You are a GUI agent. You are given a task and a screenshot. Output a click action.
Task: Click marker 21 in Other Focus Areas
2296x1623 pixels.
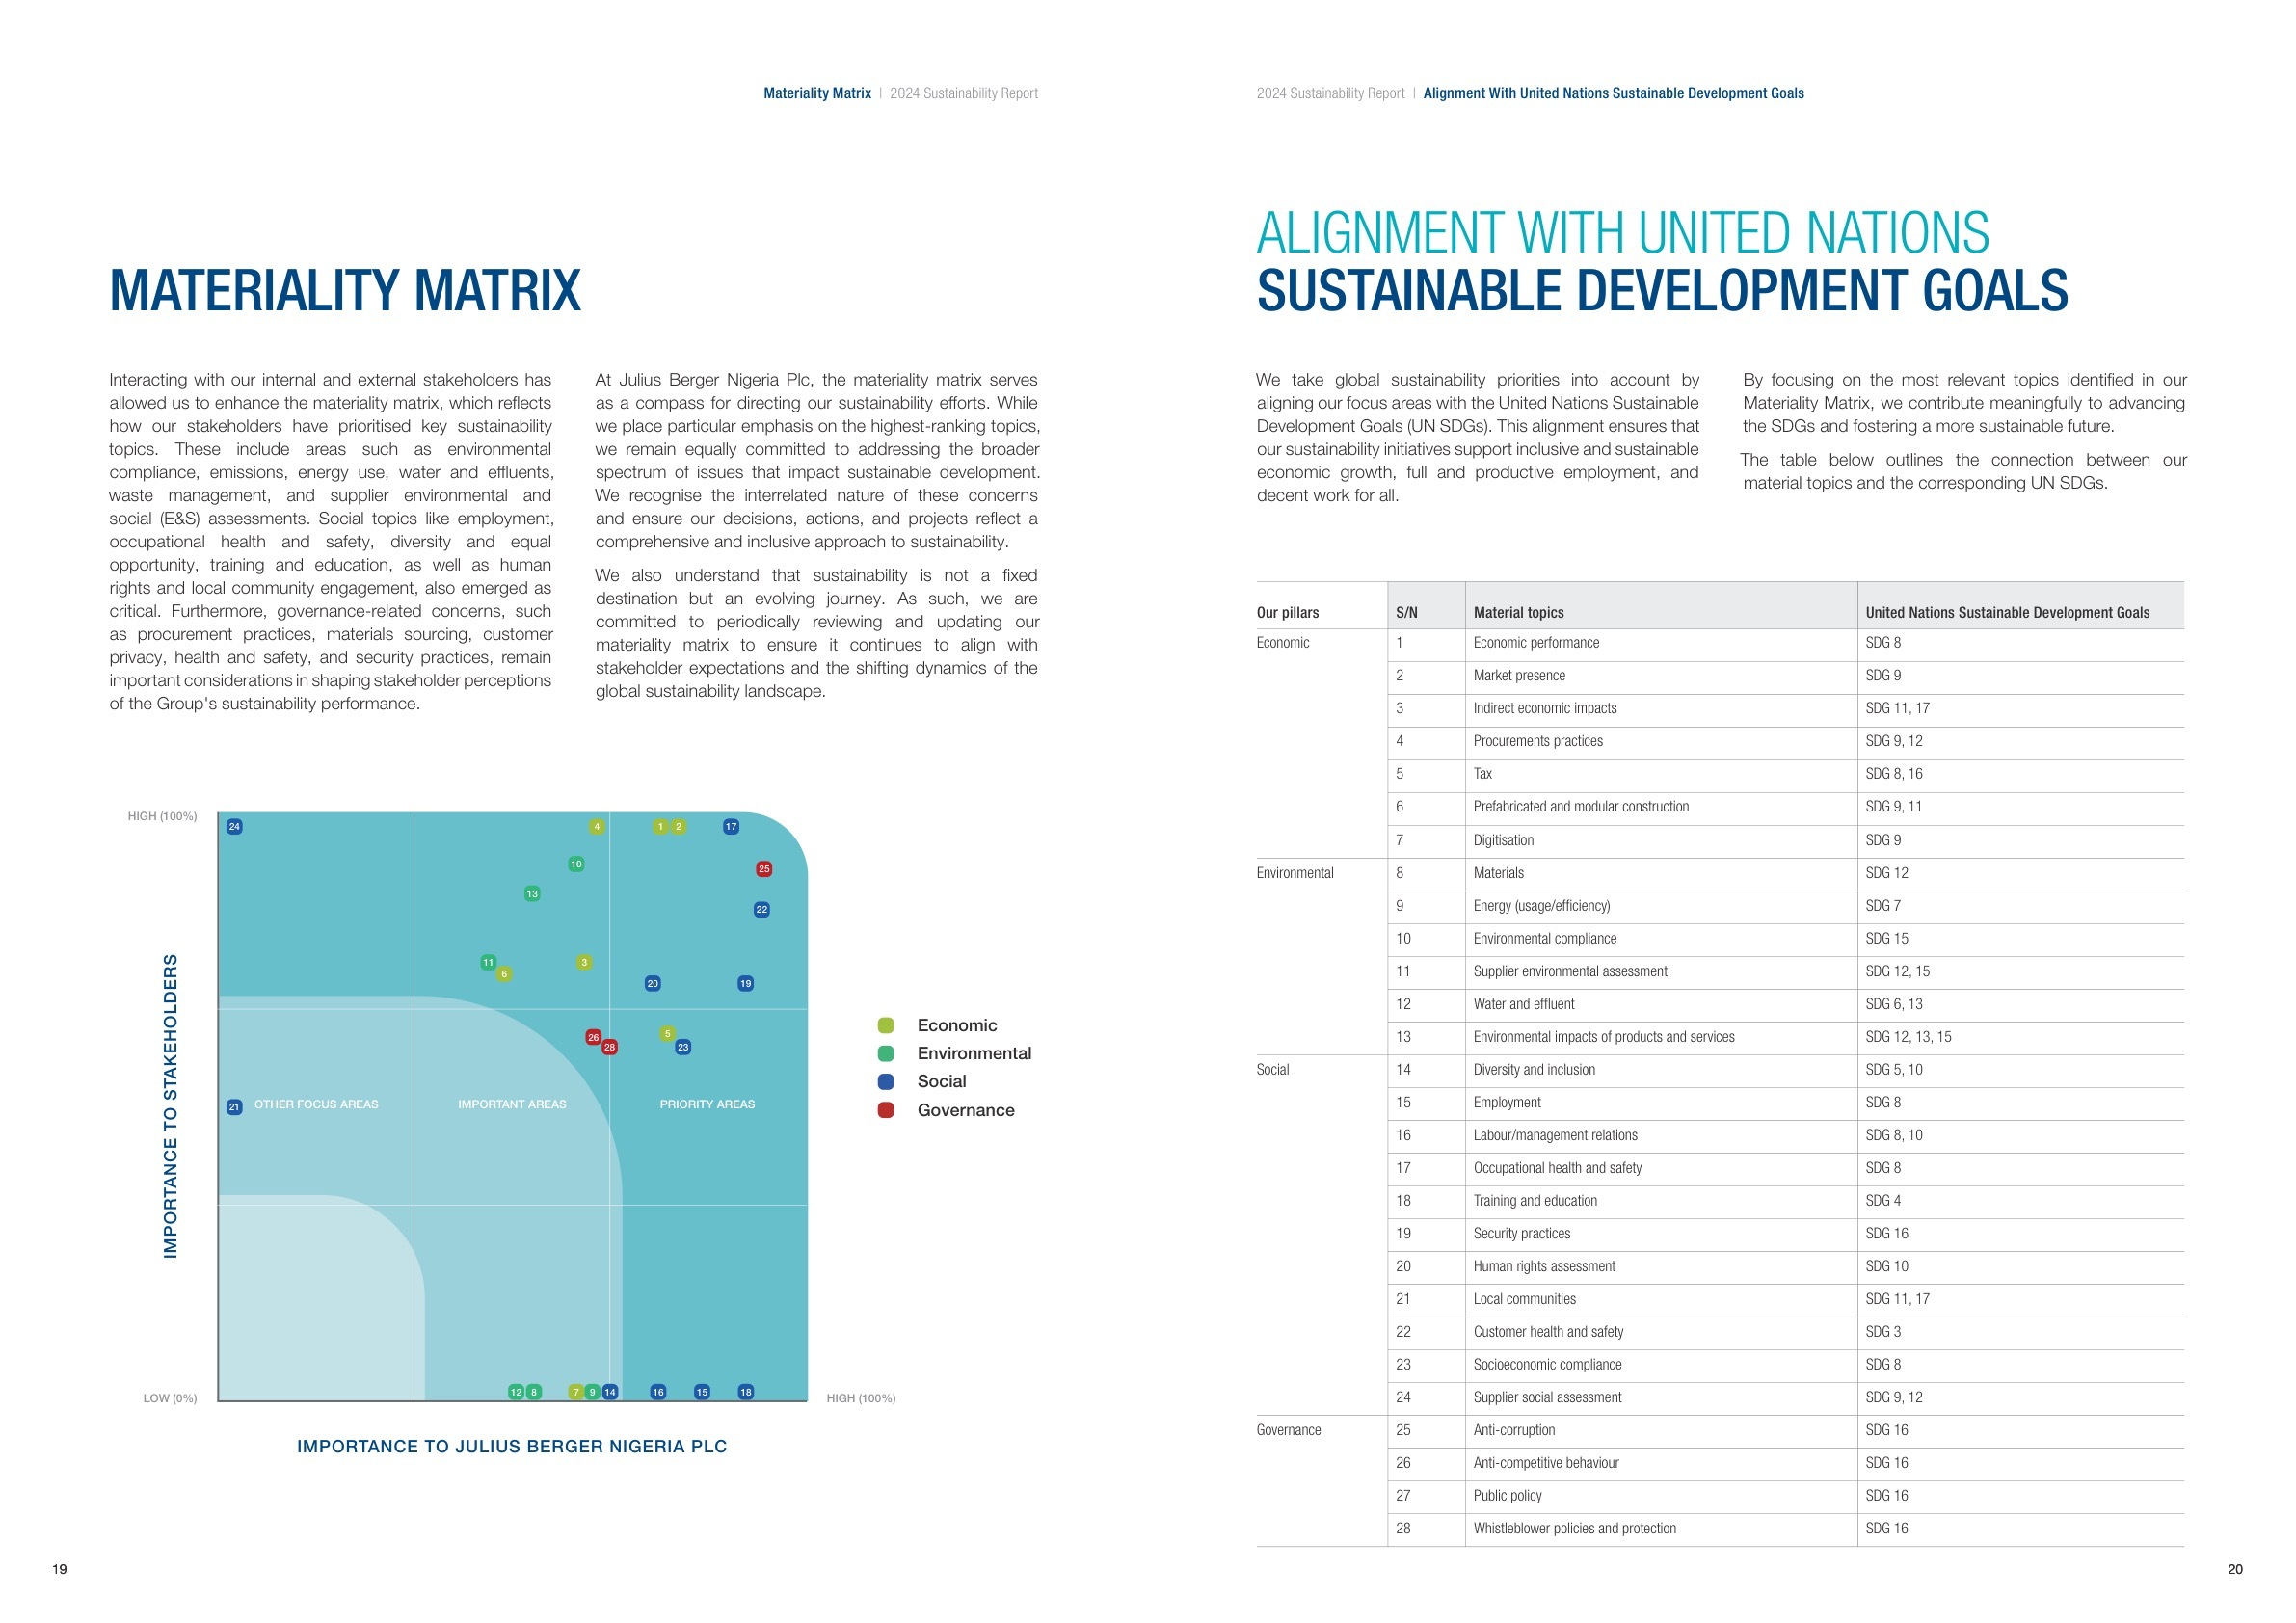235,1105
